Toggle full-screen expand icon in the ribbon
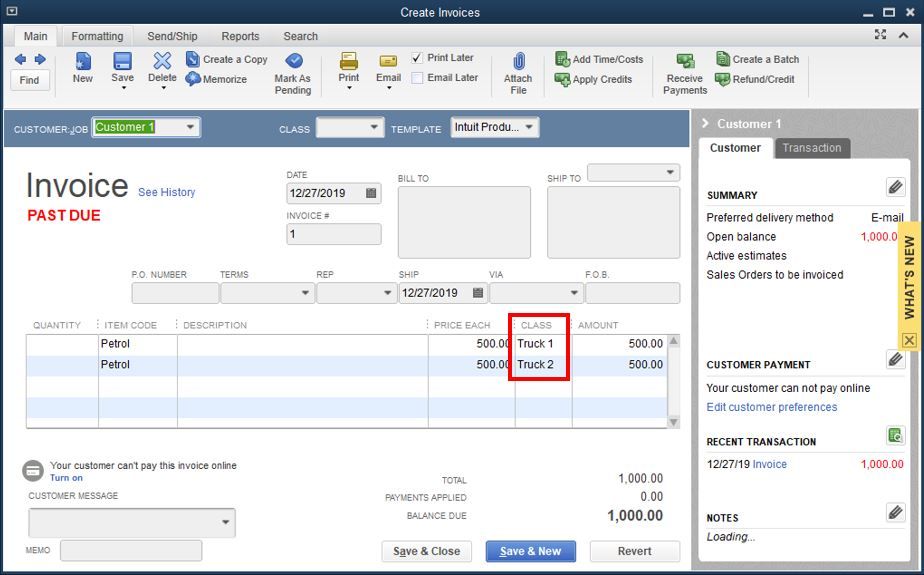The image size is (924, 575). click(880, 34)
